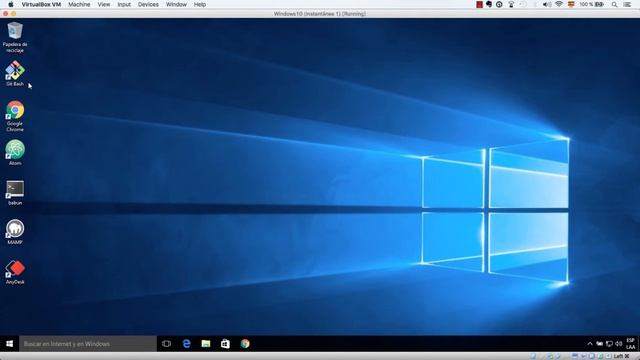
Task: Expand the hidden system tray icons chevron
Action: (x=590, y=344)
